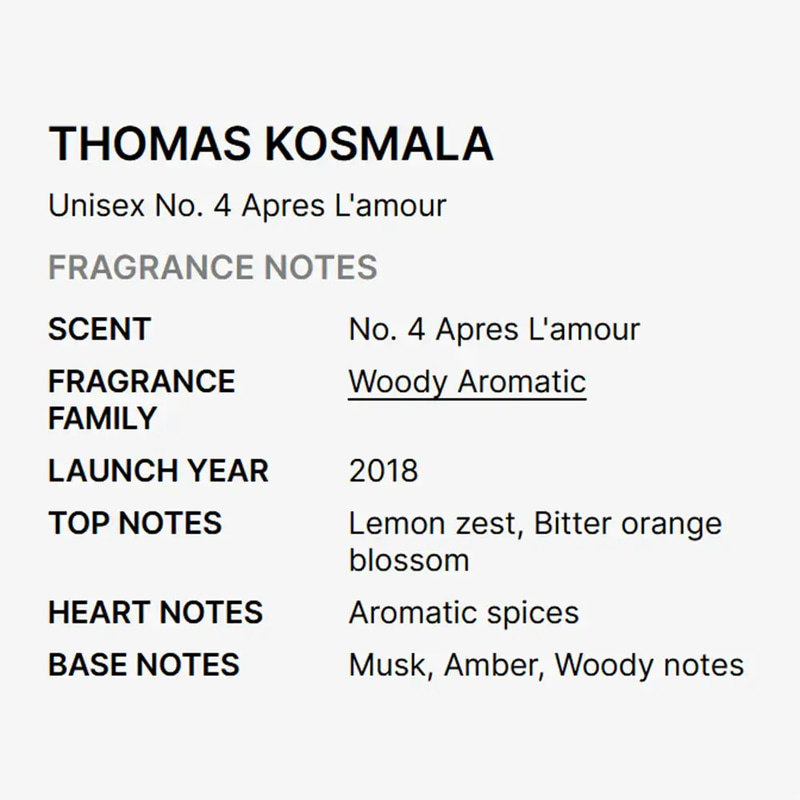Viewport: 800px width, 800px height.
Task: Click the LAUNCH YEAR label
Action: tap(158, 470)
